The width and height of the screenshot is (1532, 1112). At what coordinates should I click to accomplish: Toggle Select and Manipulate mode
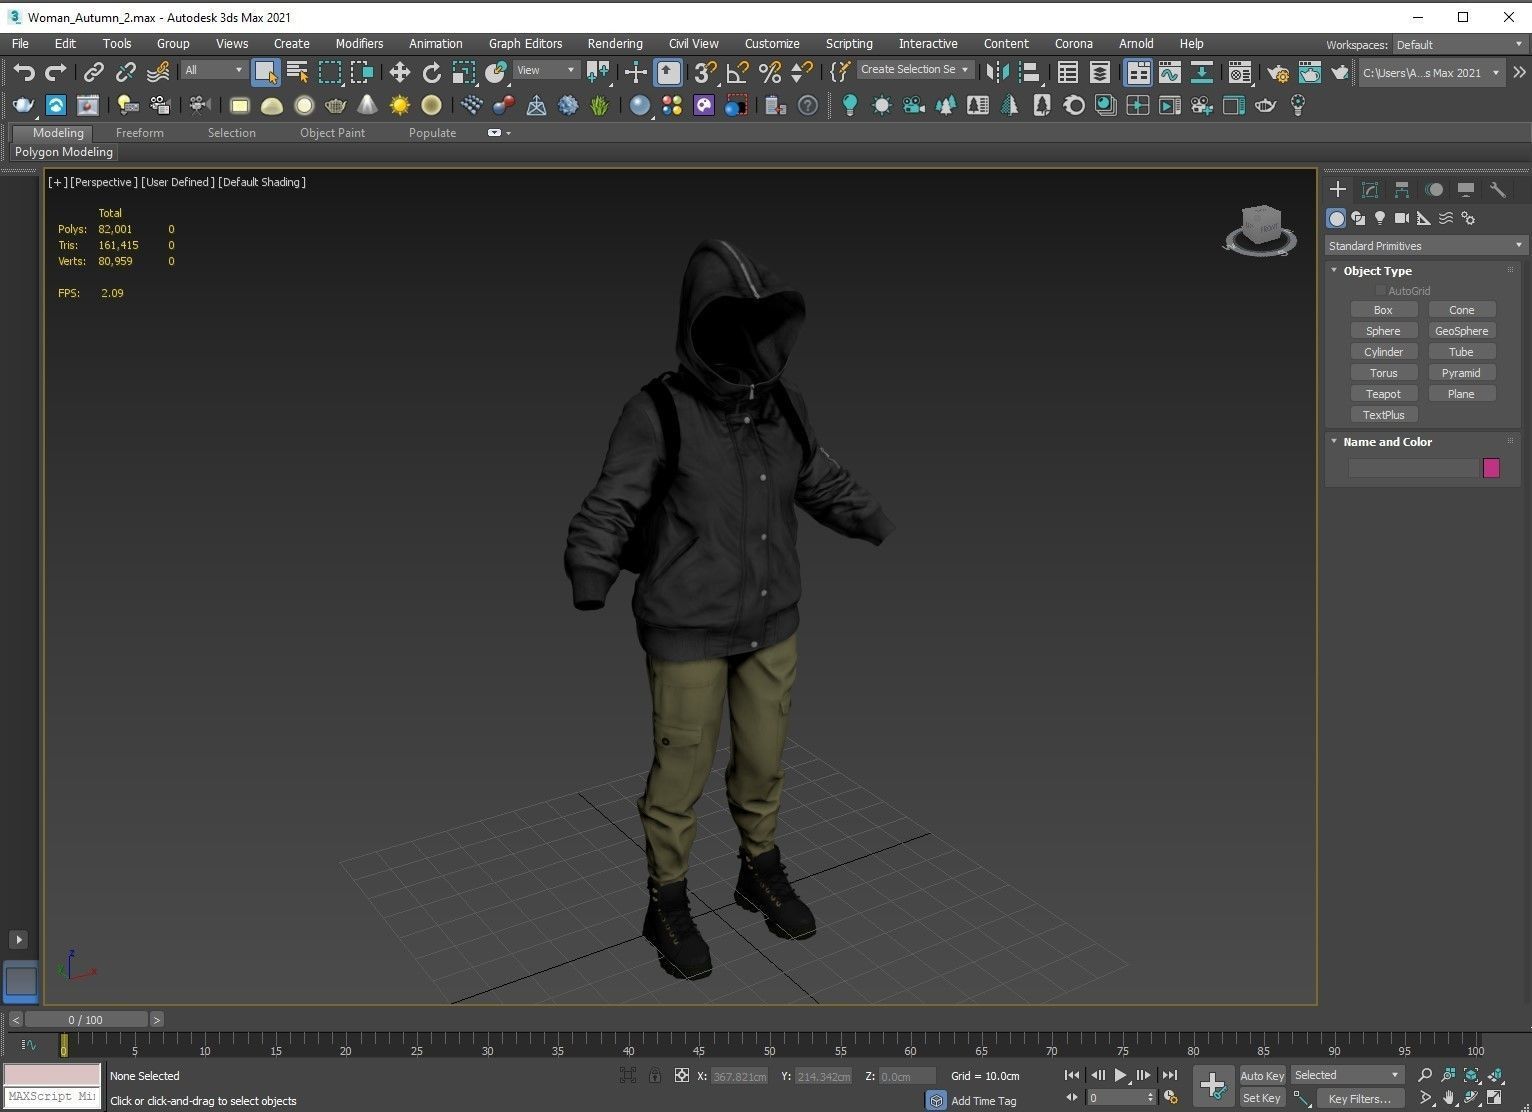(636, 71)
